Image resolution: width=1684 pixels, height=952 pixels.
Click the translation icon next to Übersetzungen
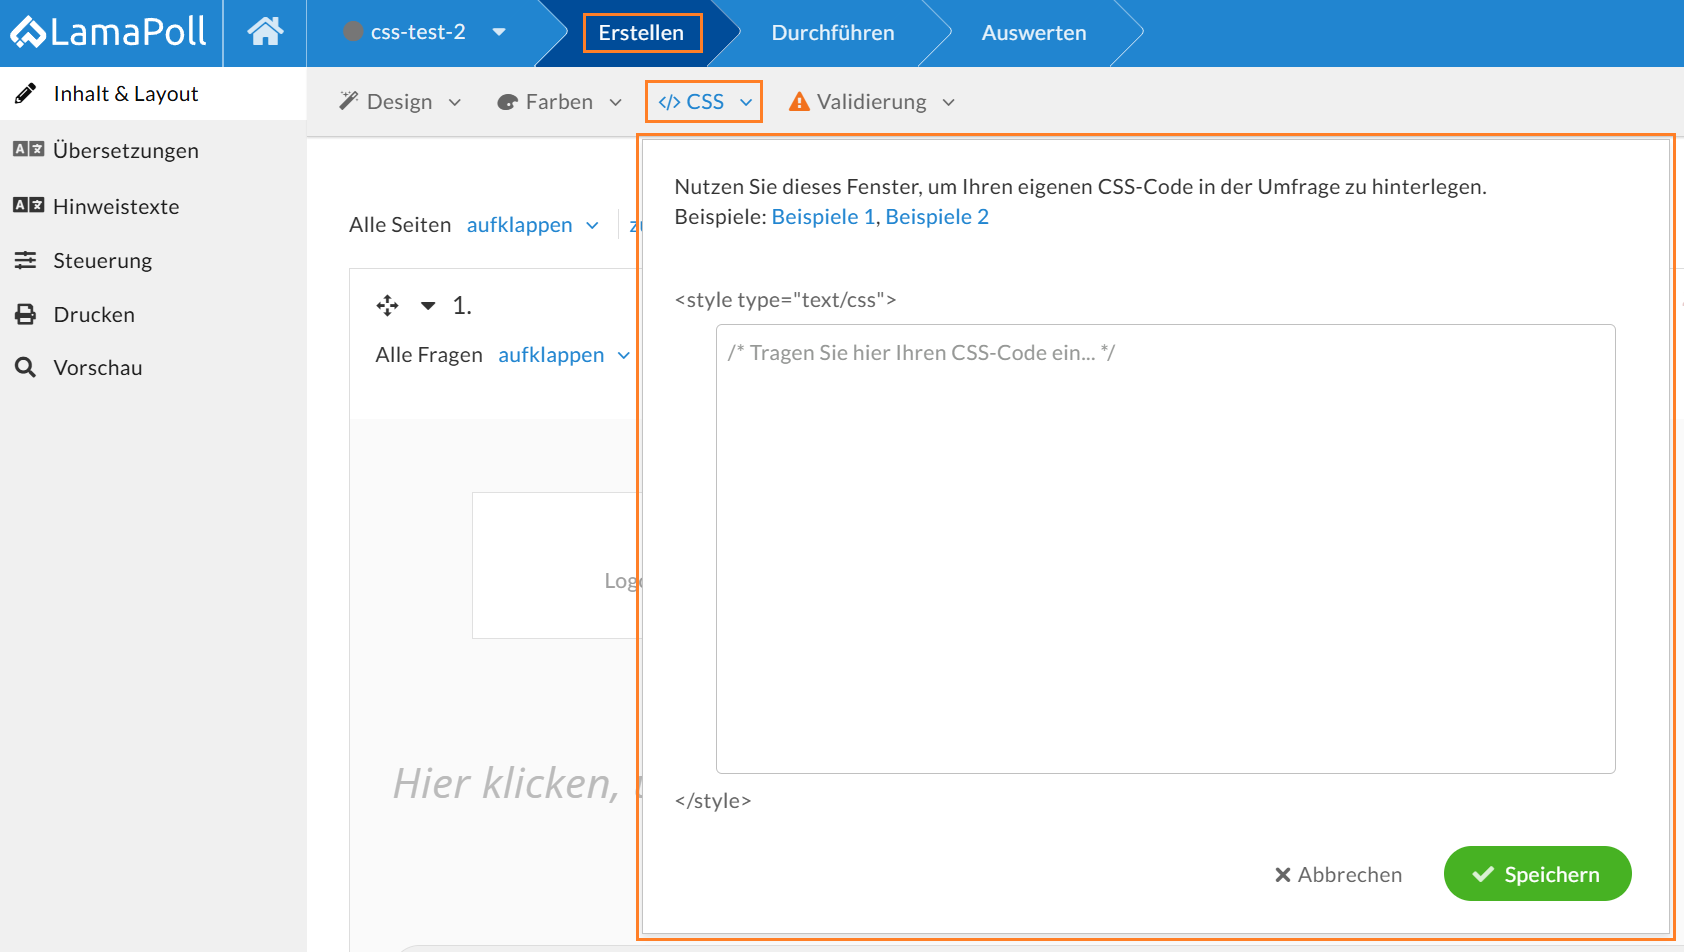click(x=28, y=149)
